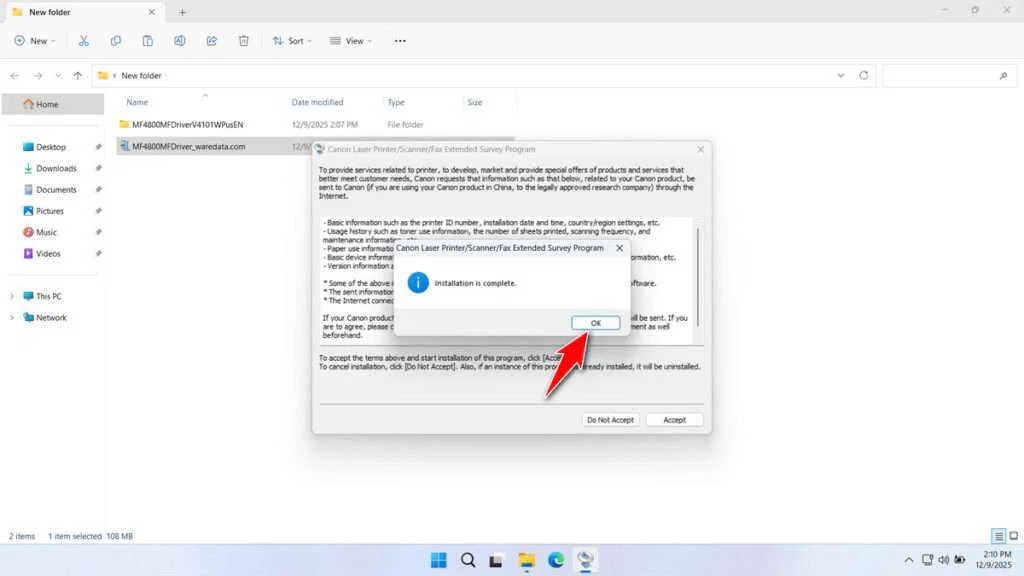This screenshot has height=576, width=1024.
Task: Click the Do Not Accept button
Action: click(x=610, y=420)
